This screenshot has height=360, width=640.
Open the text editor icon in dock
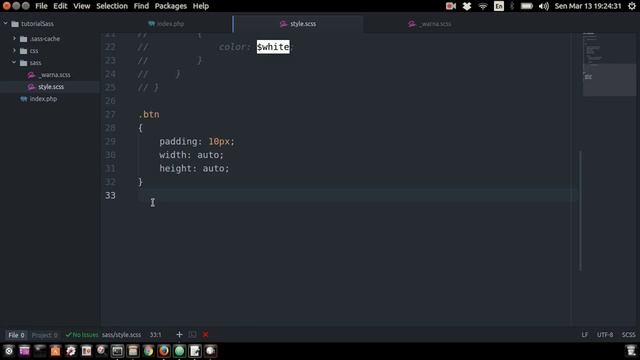[195, 351]
